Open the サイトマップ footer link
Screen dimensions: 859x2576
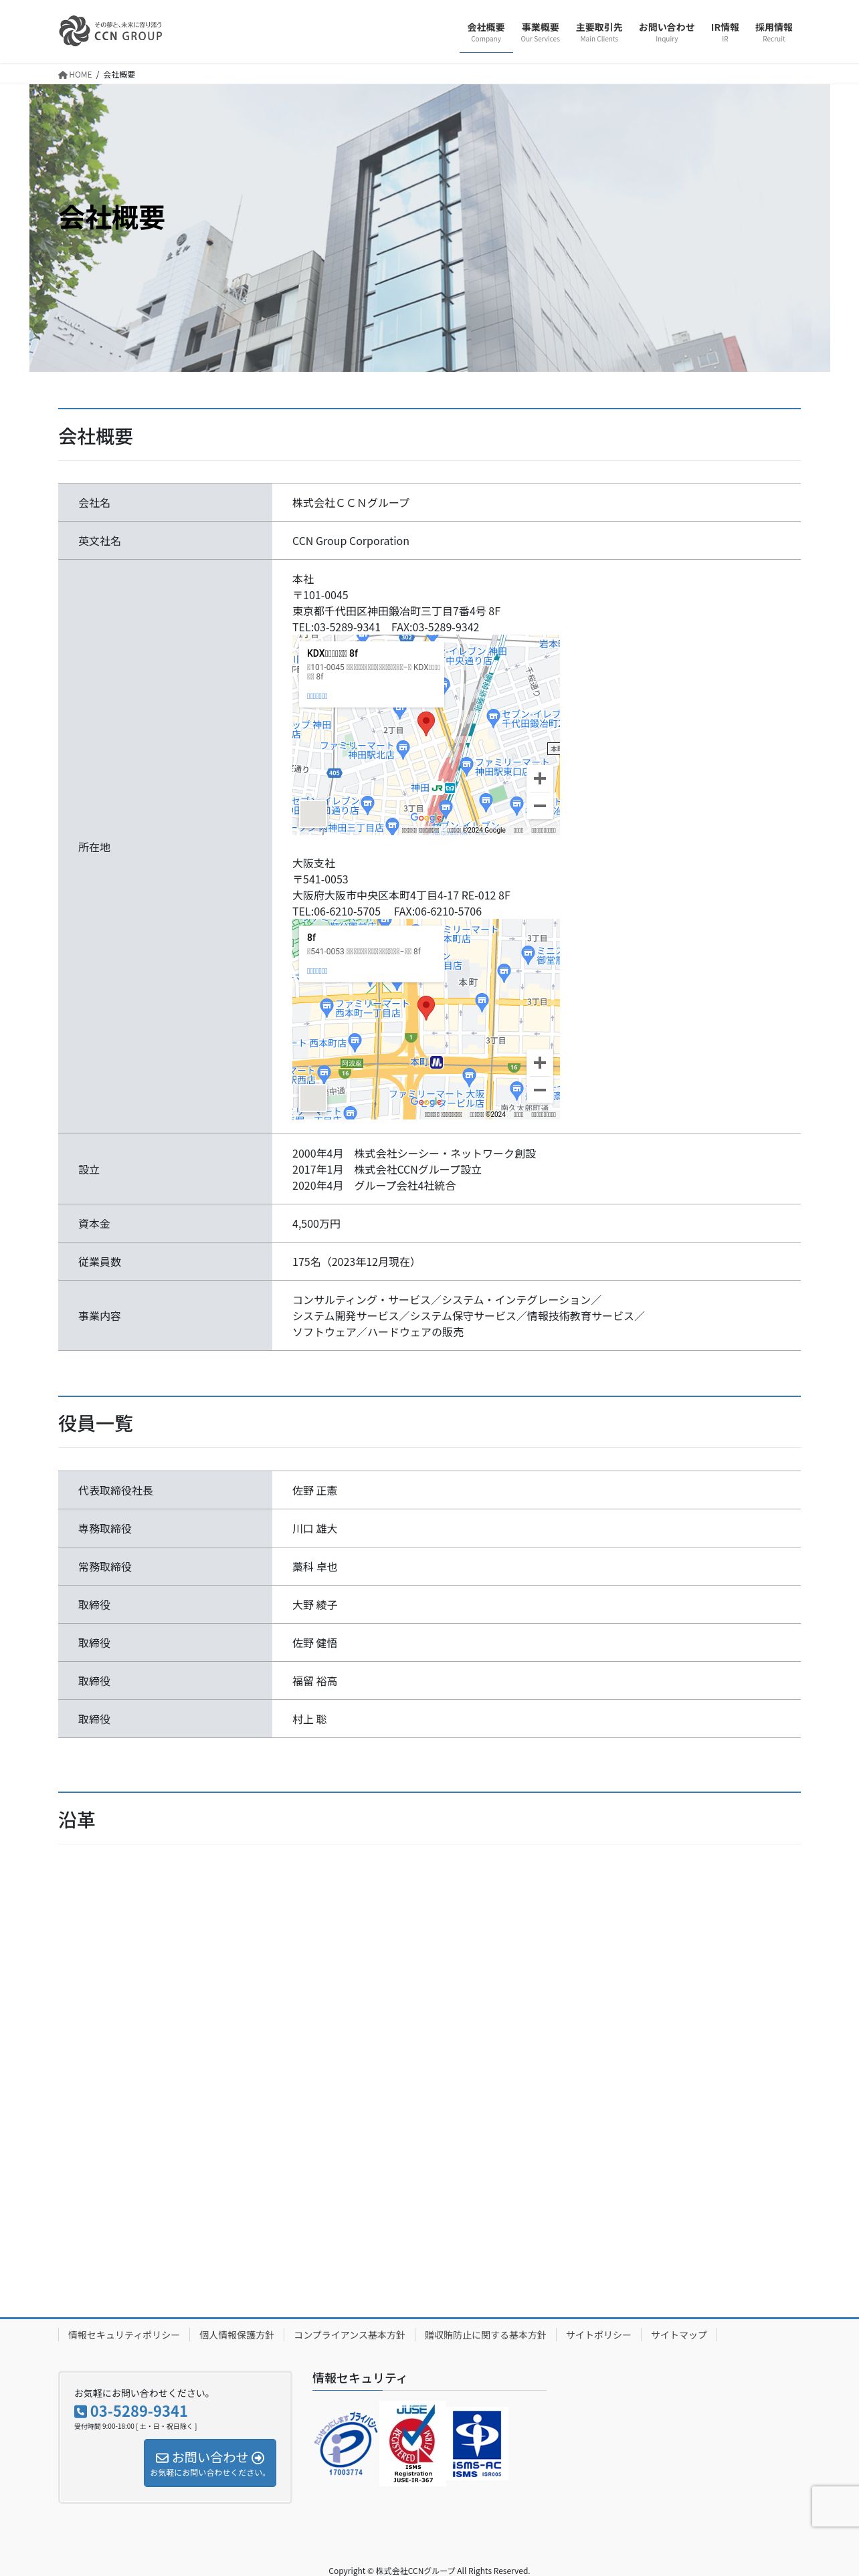pyautogui.click(x=678, y=2335)
